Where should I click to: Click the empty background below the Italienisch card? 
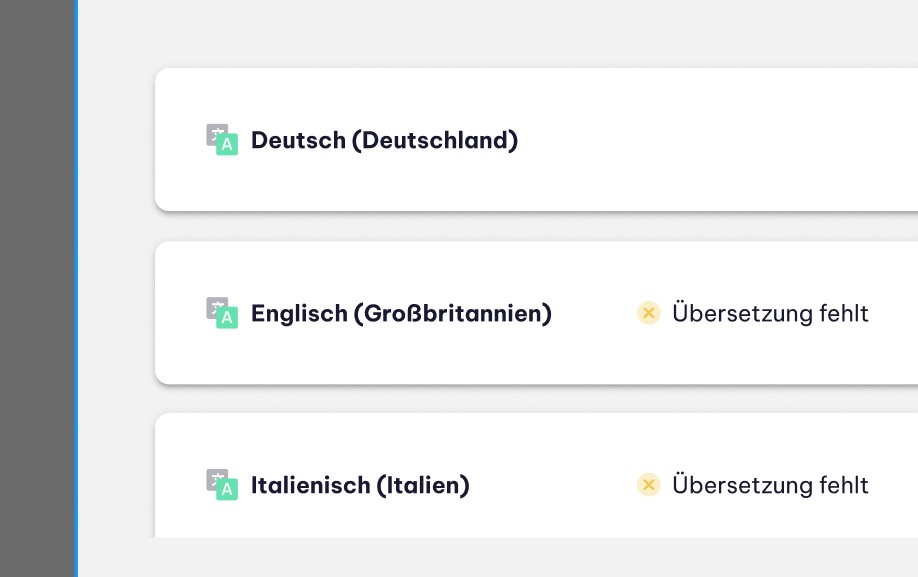(498, 557)
